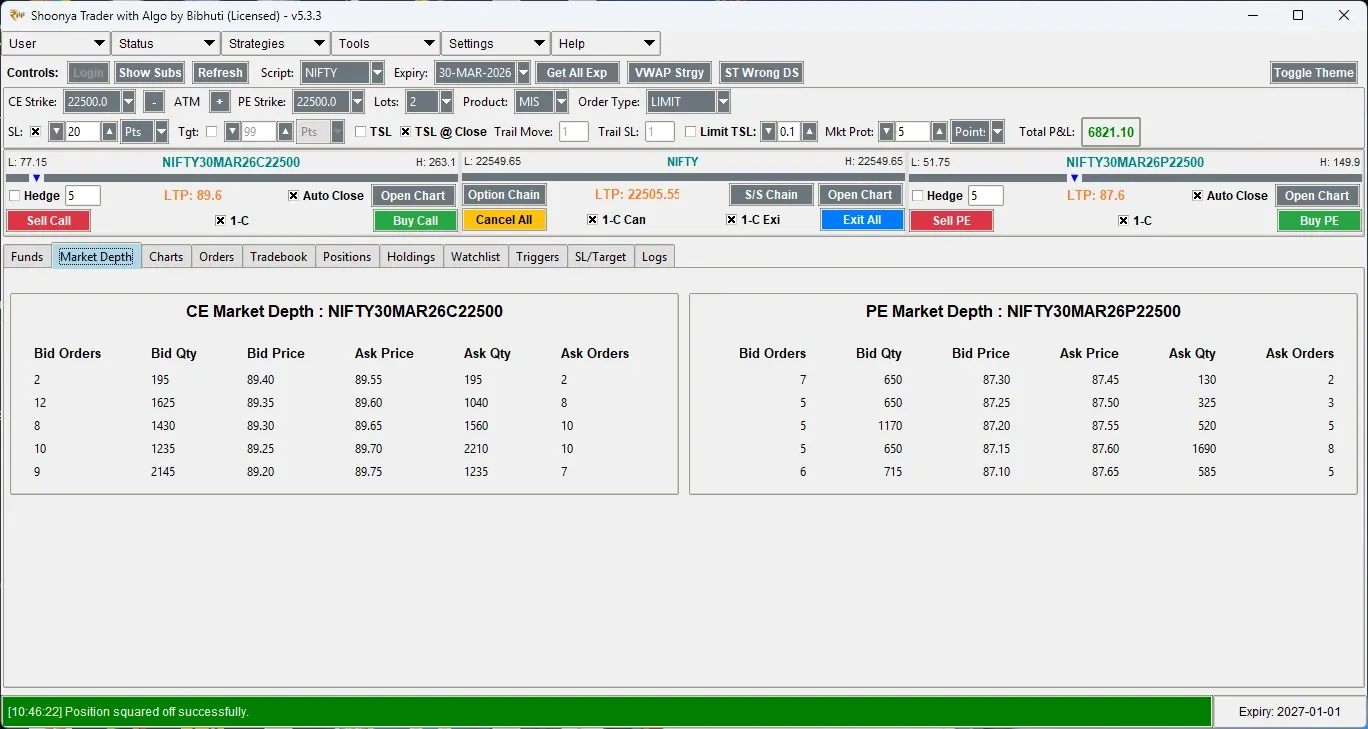Switch to the SL/Target tab
The image size is (1368, 729).
pos(601,257)
